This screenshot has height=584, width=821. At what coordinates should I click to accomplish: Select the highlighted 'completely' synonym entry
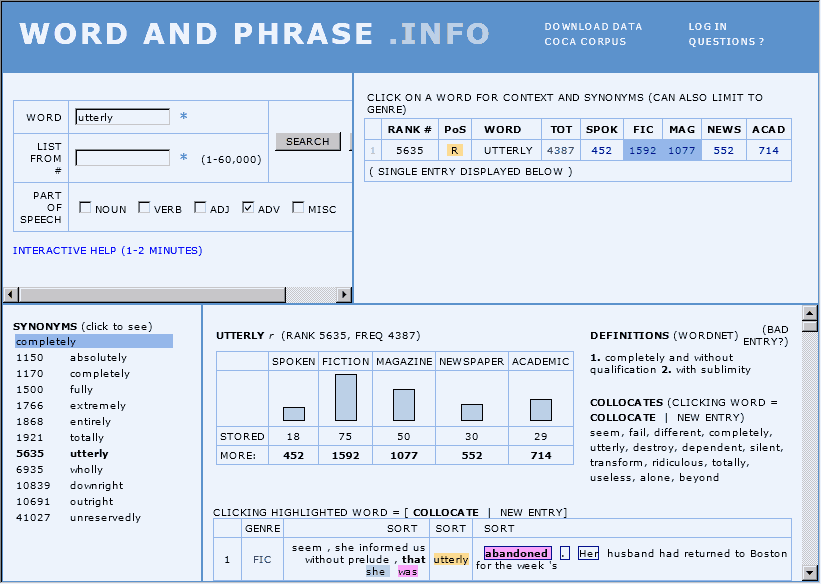pos(93,341)
